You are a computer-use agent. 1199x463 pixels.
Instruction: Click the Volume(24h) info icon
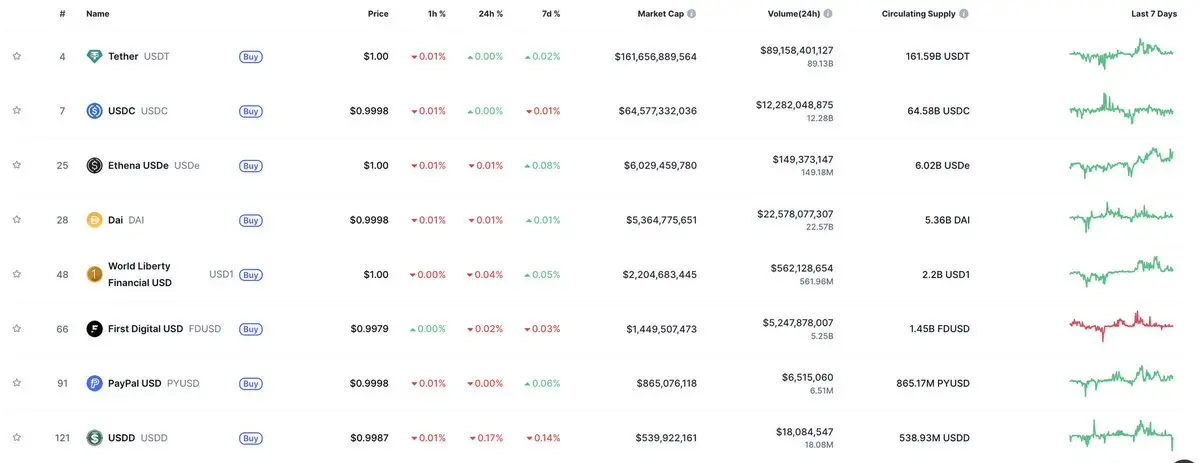tap(828, 14)
